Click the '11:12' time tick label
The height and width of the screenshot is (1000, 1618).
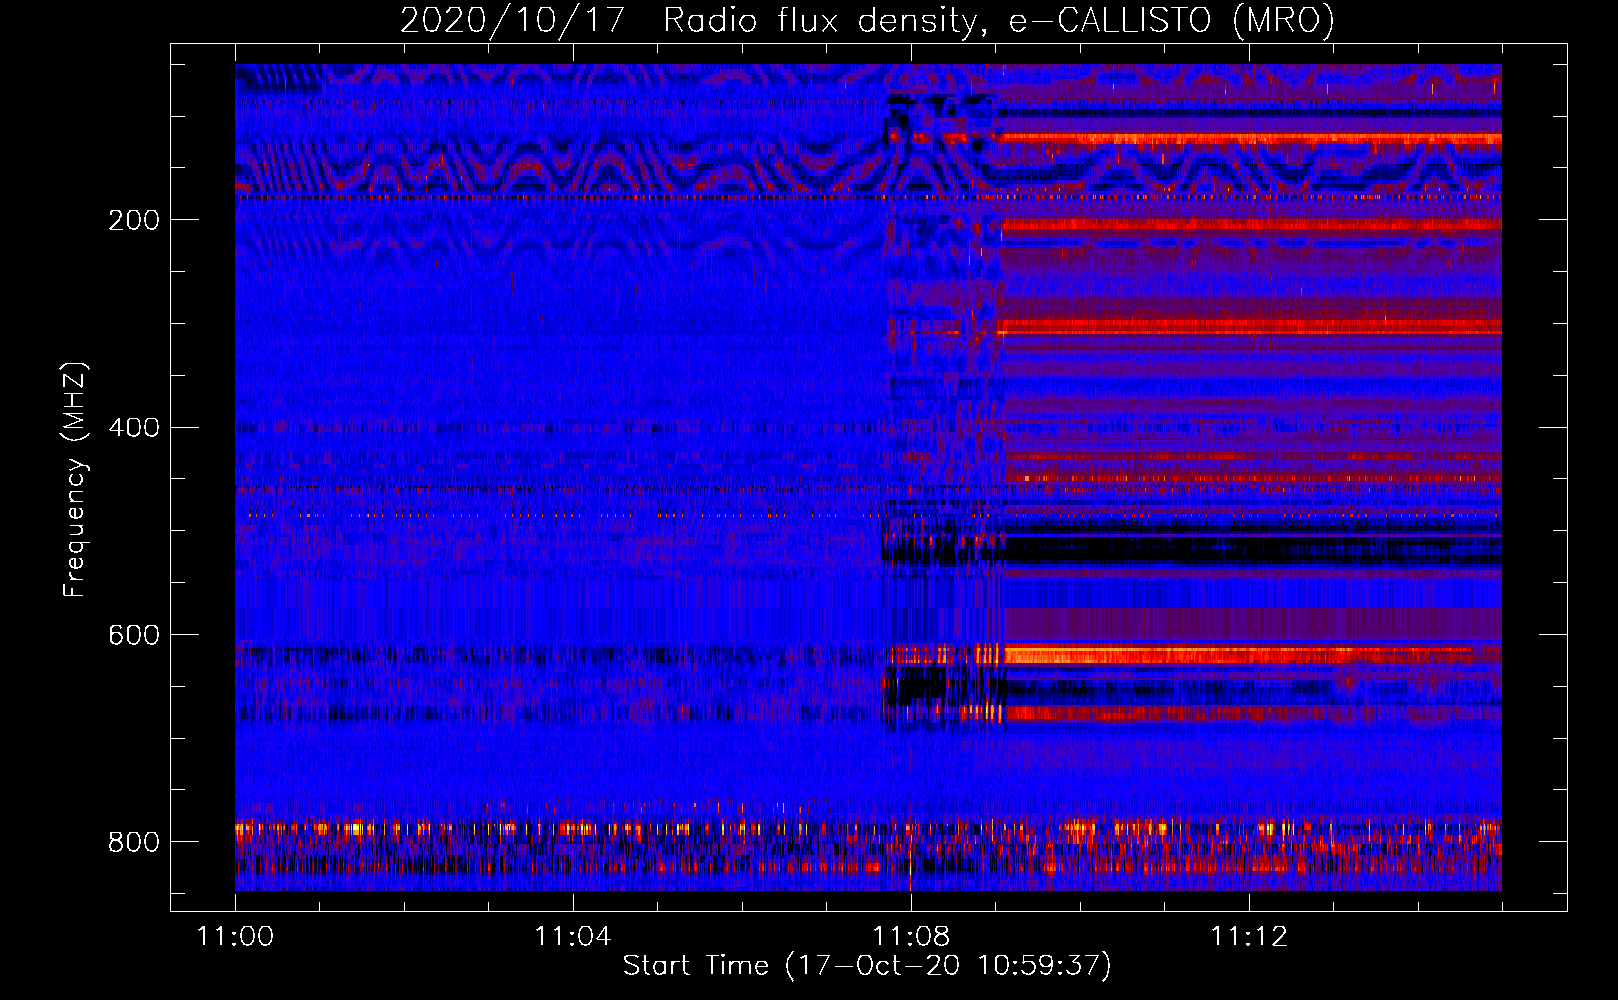click(1248, 937)
